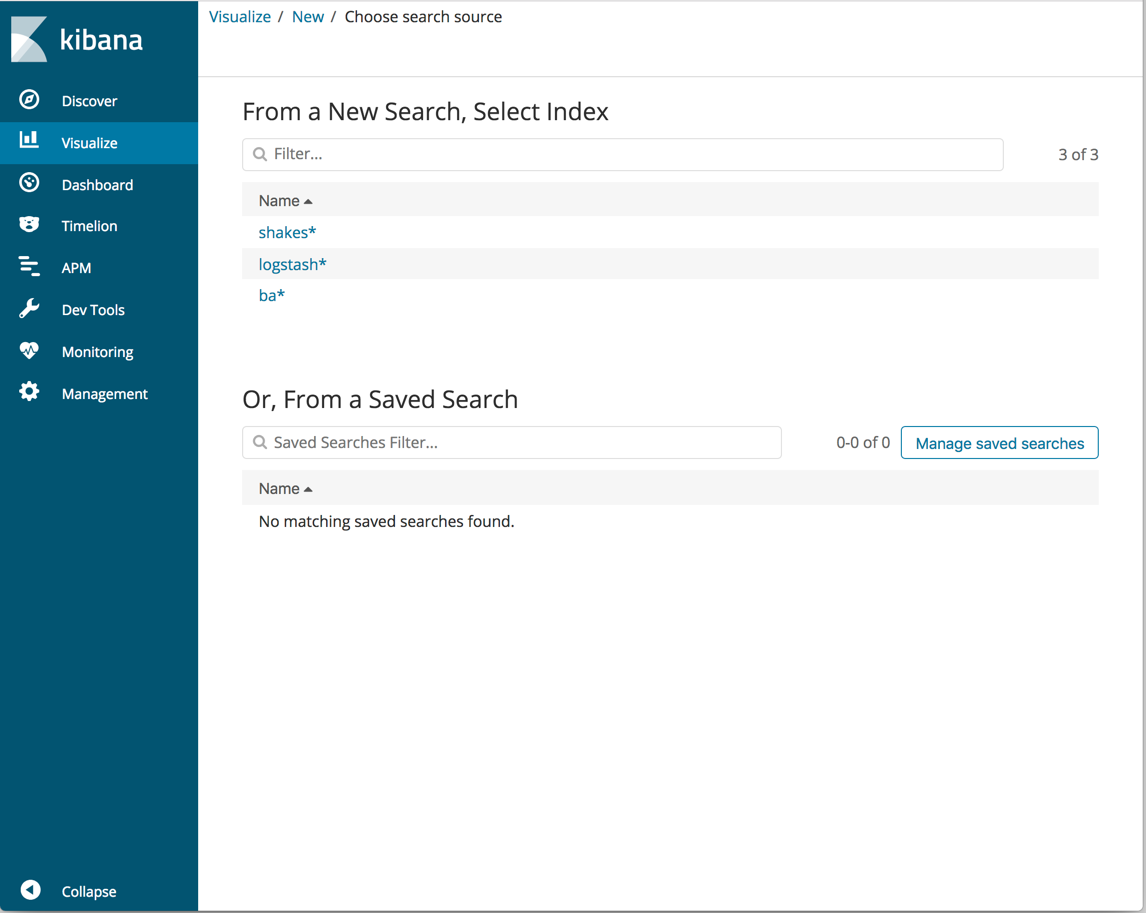Select the ba* index pattern

pos(271,295)
